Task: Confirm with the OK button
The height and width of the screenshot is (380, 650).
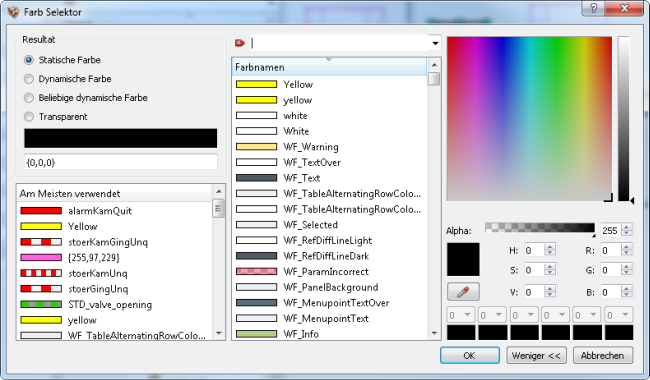Action: (x=470, y=356)
